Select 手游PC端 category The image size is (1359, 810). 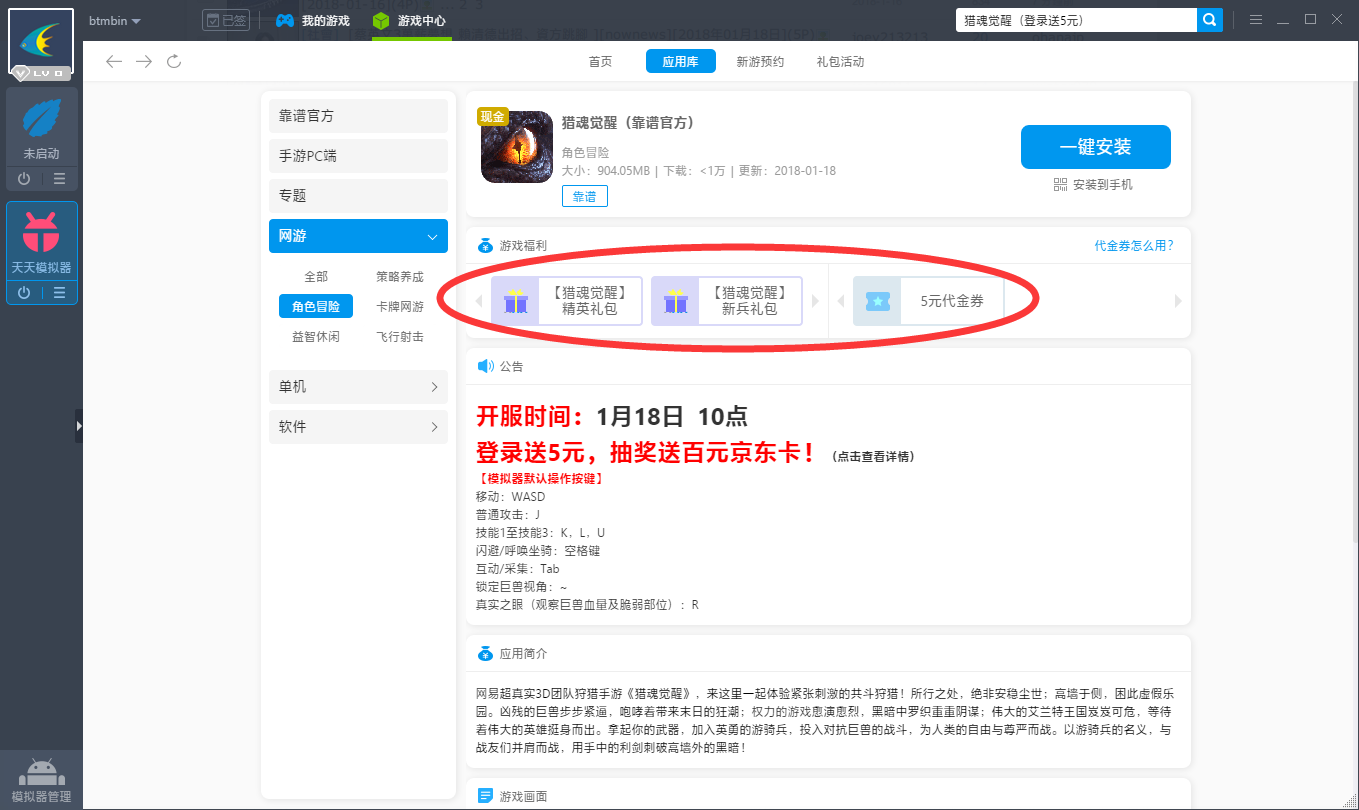coord(358,156)
